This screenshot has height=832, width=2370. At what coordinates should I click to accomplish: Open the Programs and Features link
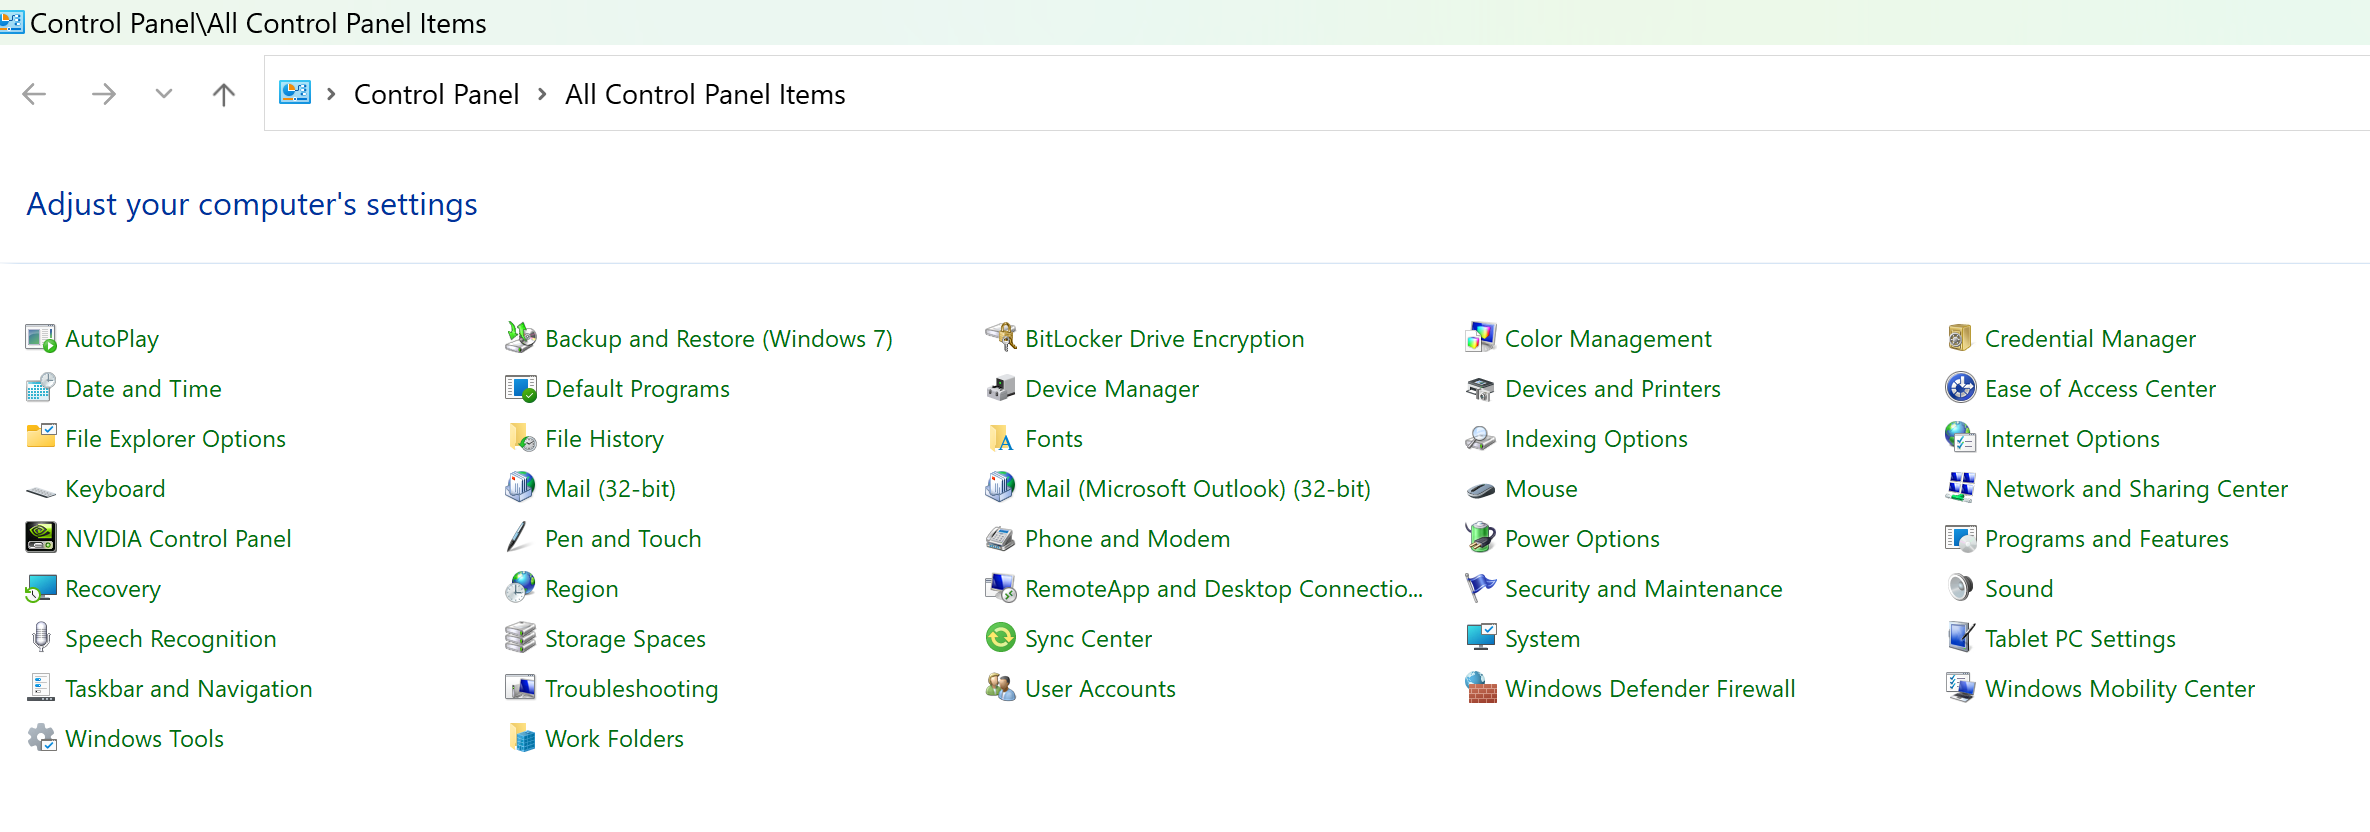tap(2106, 539)
